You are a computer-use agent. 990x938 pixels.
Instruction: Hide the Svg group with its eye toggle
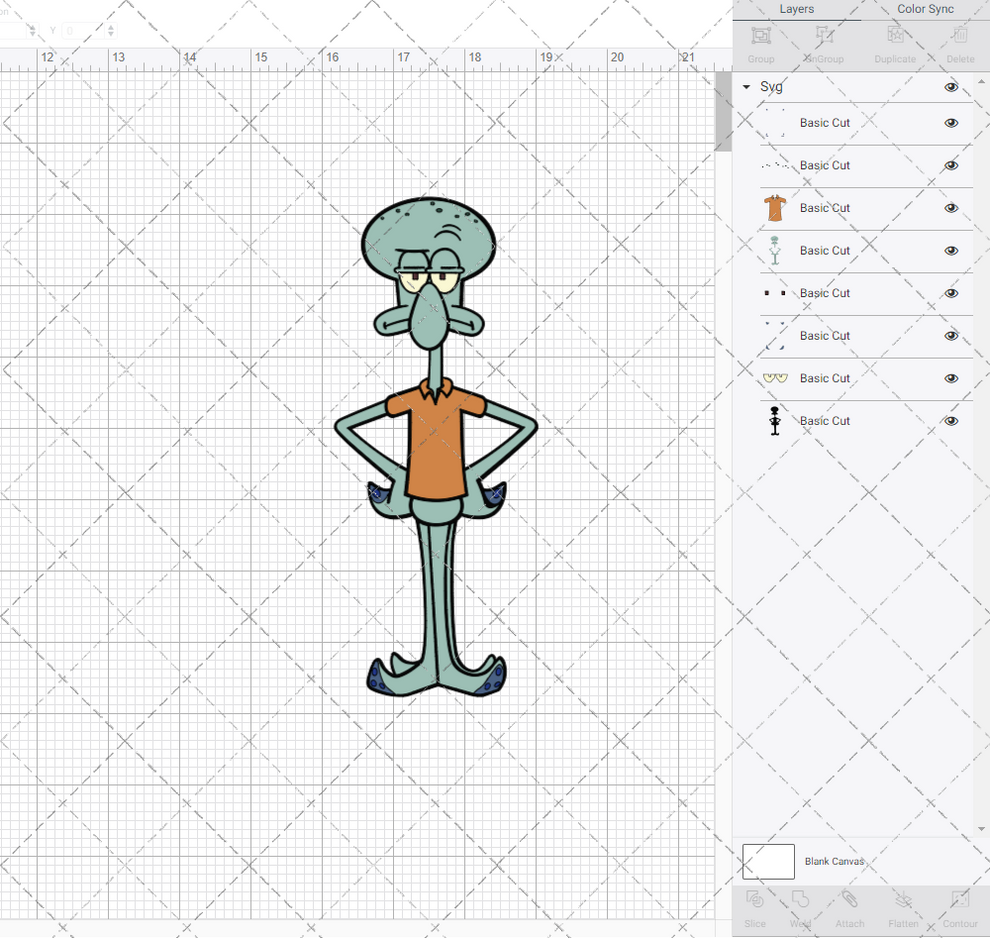[x=951, y=87]
